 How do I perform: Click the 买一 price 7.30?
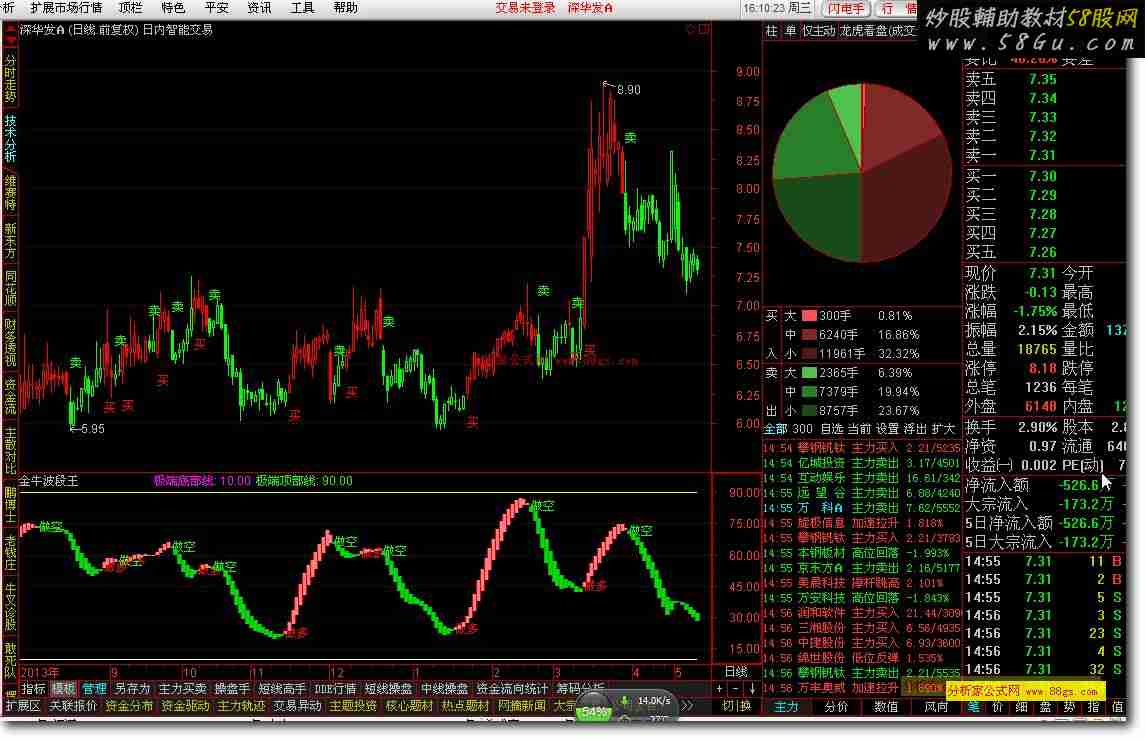1042,176
